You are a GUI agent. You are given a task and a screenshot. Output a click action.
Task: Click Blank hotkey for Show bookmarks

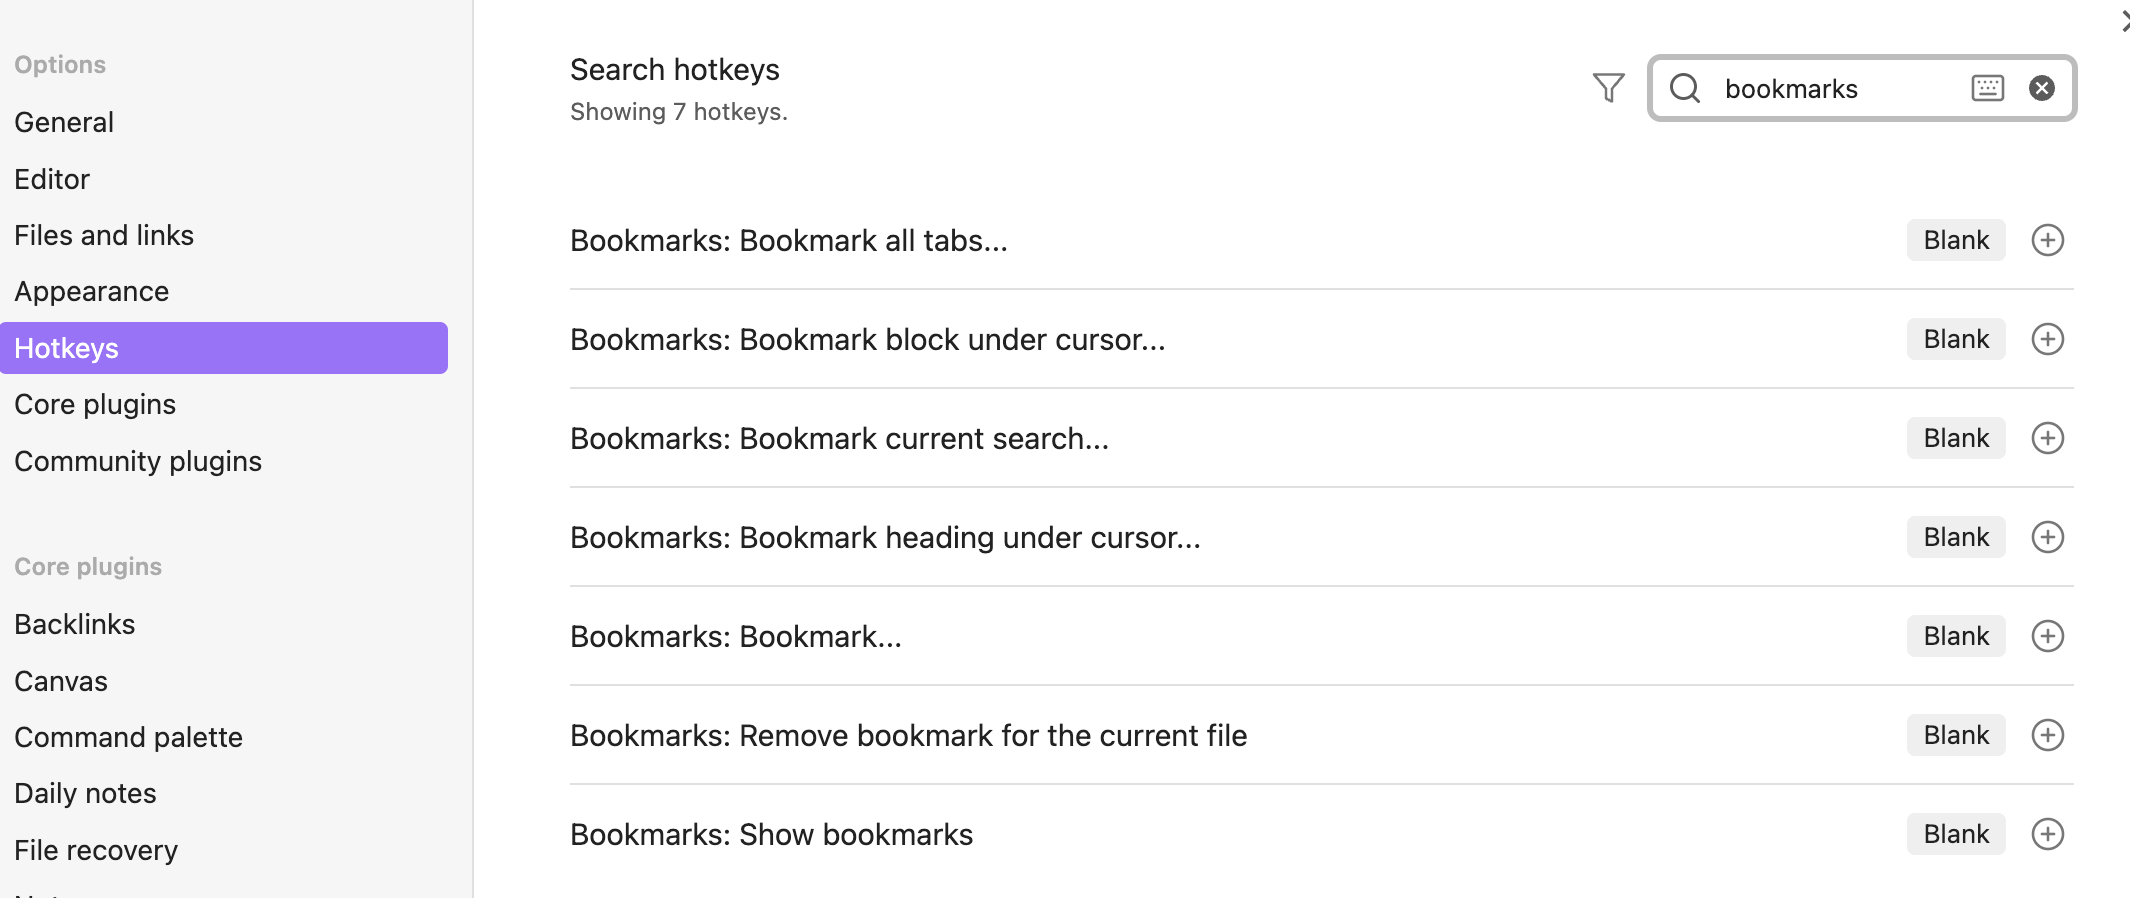[1955, 834]
